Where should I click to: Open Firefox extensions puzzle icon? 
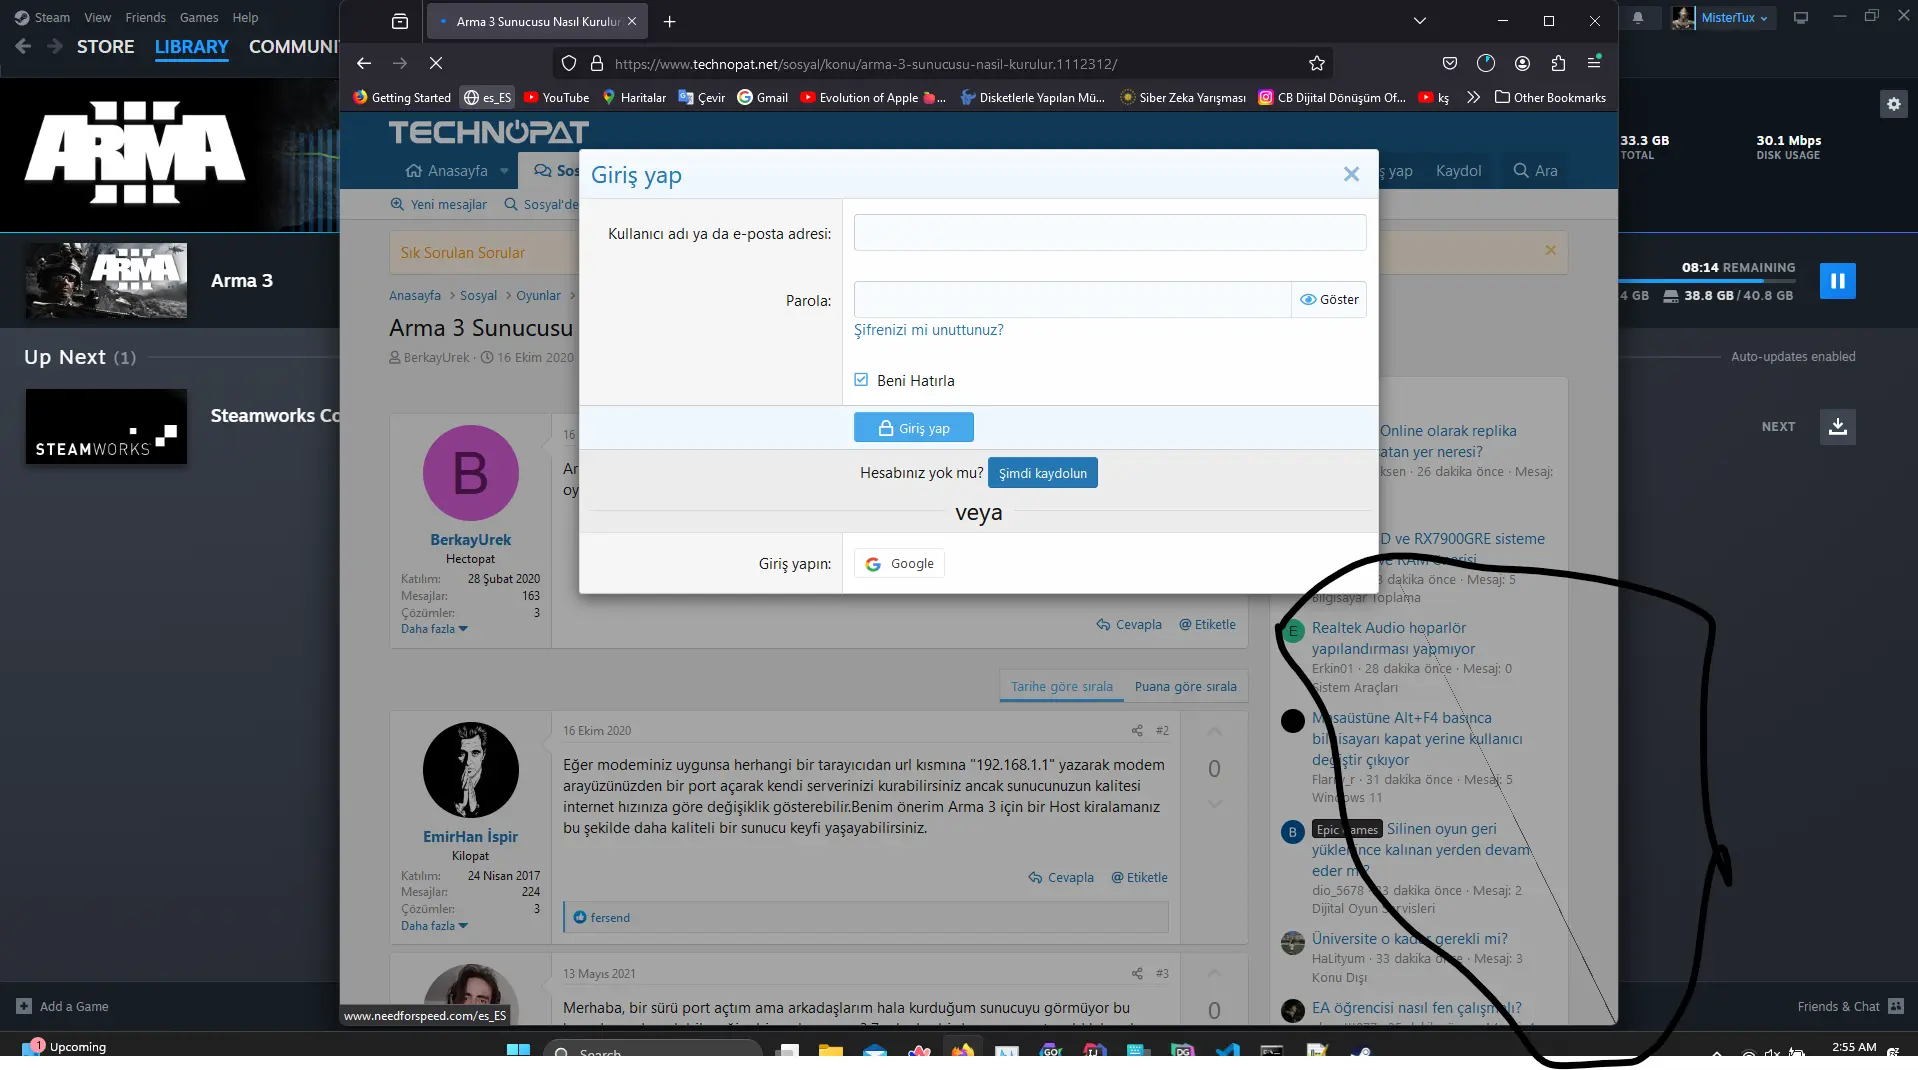1558,63
